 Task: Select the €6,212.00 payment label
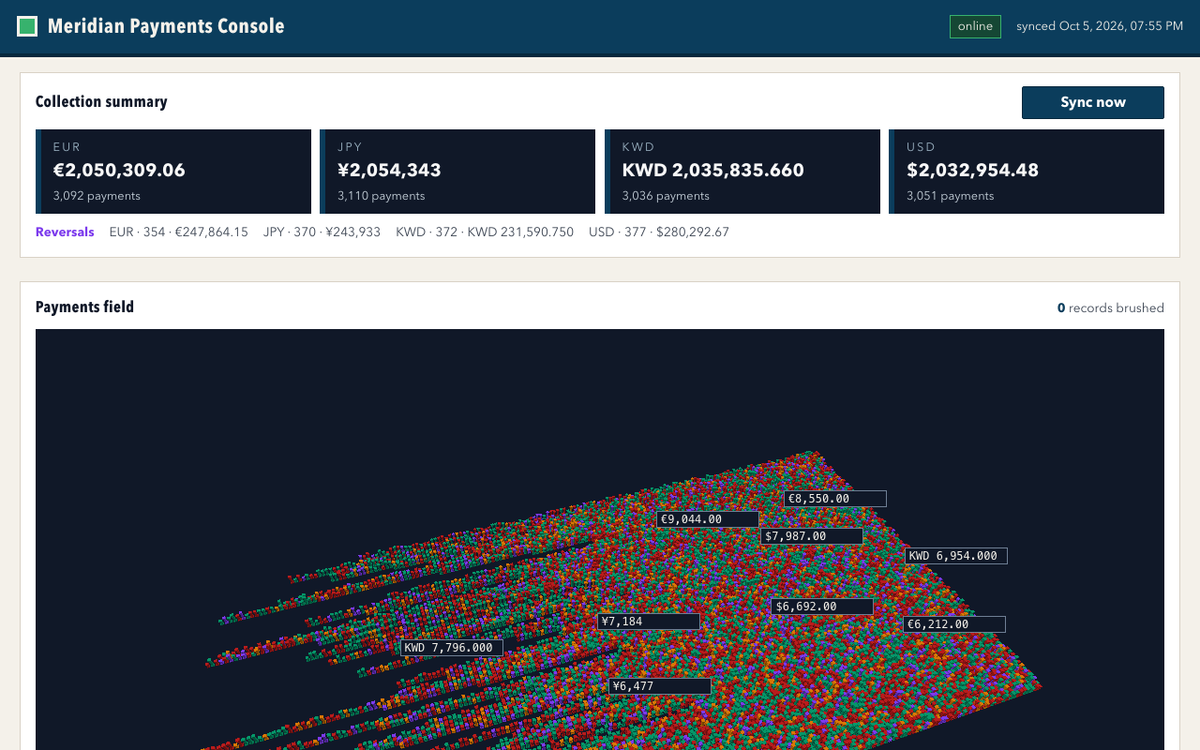pos(954,624)
